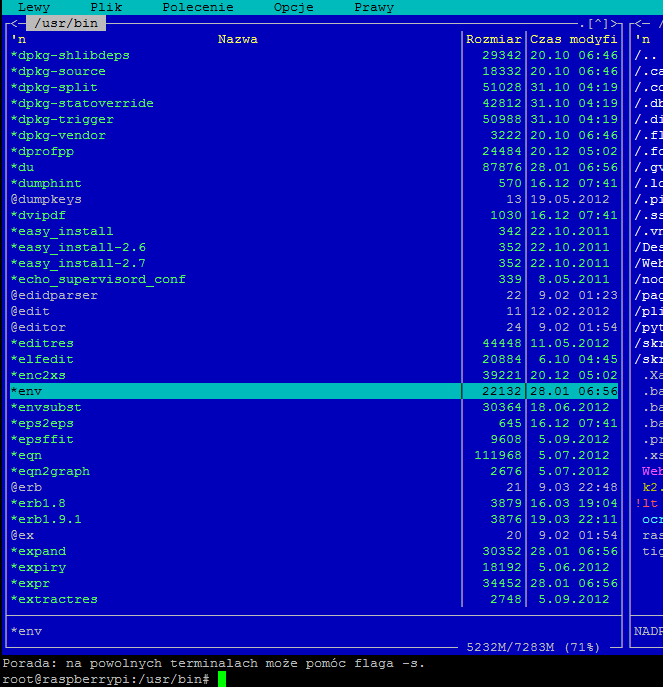Click the /usr/bin path tab

[x=66, y=23]
